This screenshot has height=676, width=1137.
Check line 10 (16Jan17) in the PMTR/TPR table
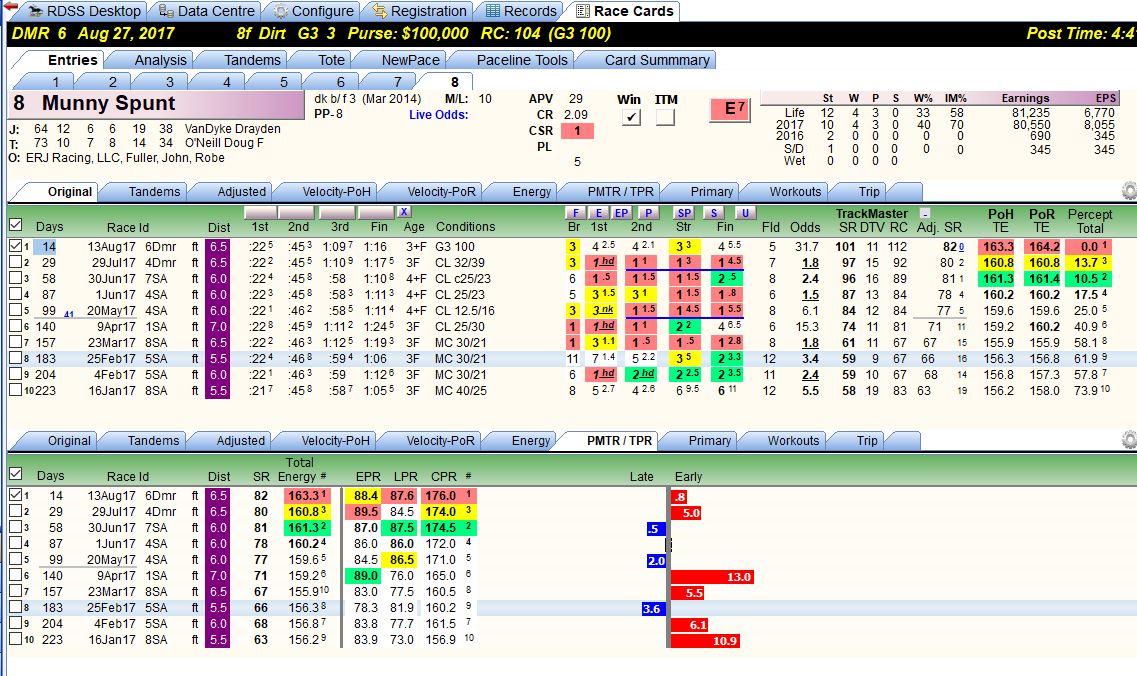[x=15, y=638]
